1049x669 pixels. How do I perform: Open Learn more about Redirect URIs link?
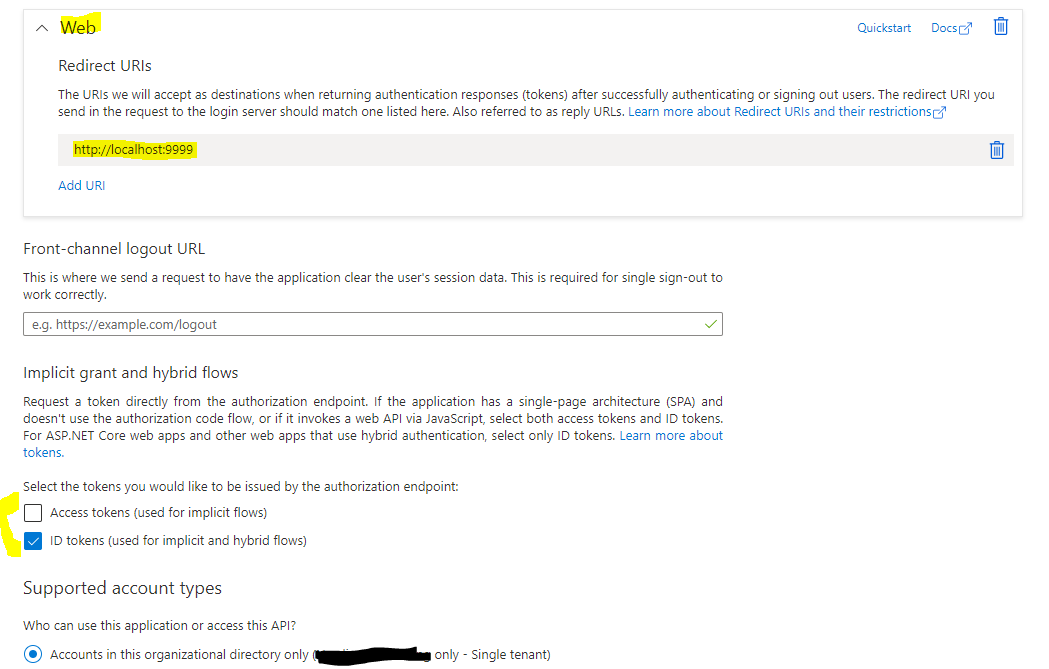(780, 112)
